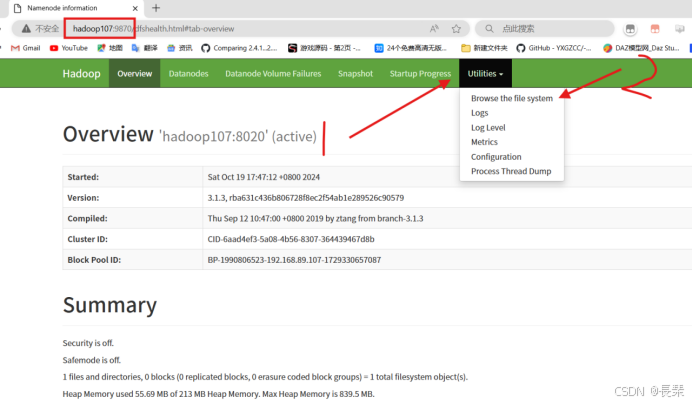
Task: Switch to the Datanodes tab
Action: pyautogui.click(x=188, y=74)
